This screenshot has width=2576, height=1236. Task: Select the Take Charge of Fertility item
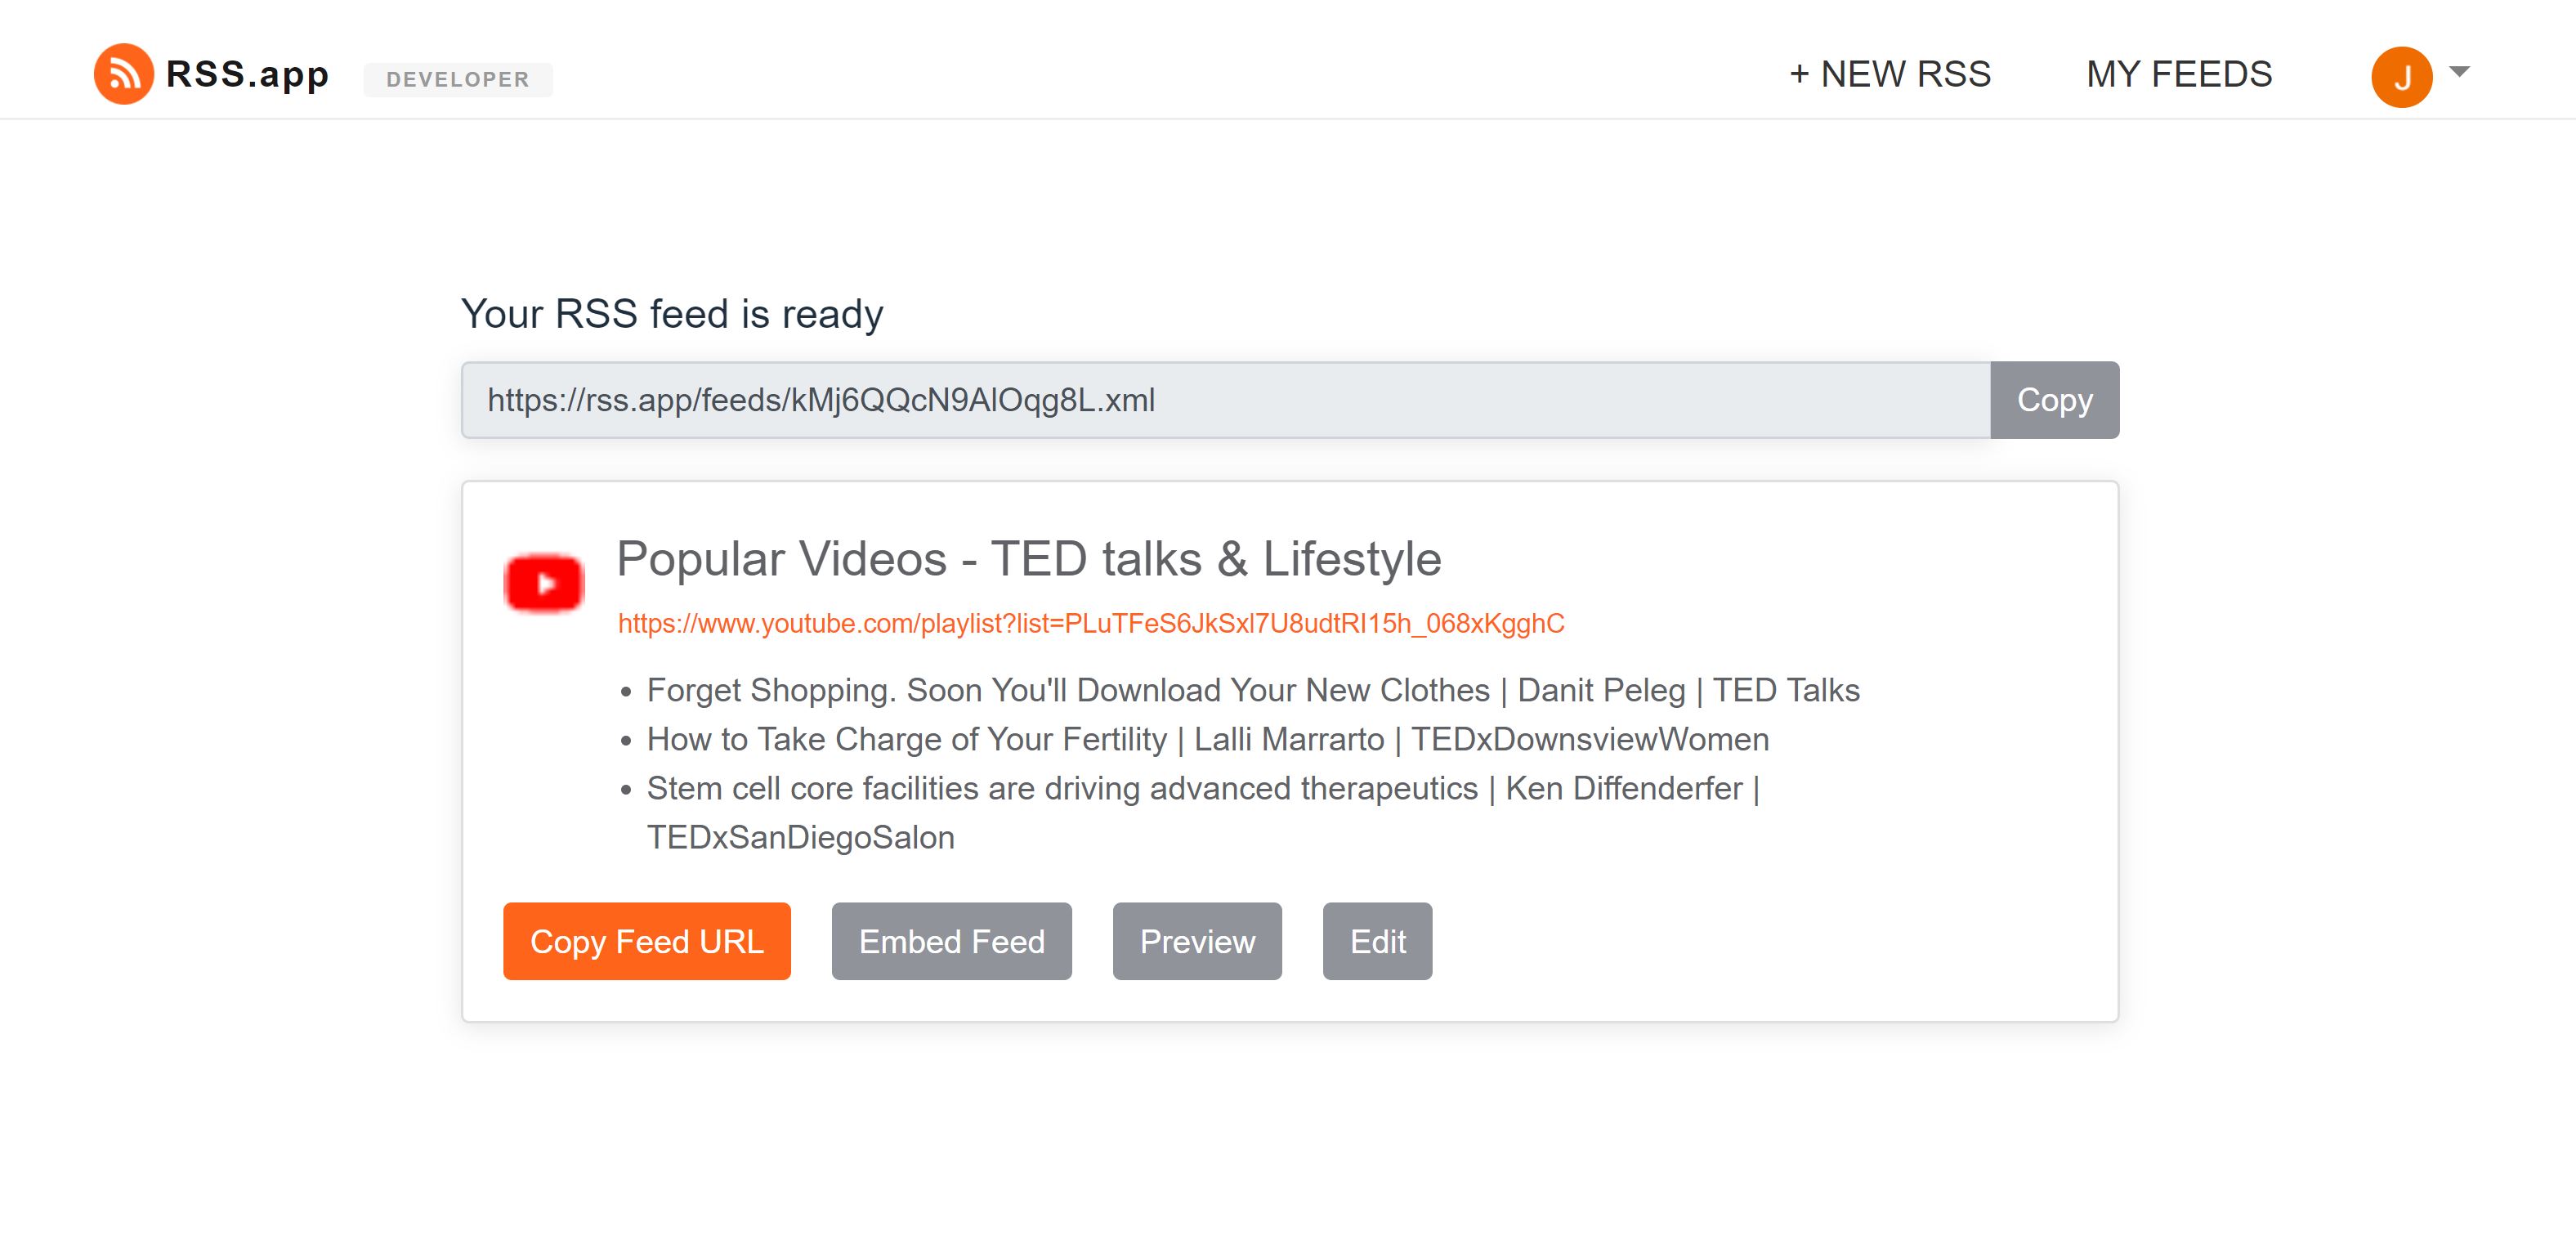click(x=1207, y=739)
